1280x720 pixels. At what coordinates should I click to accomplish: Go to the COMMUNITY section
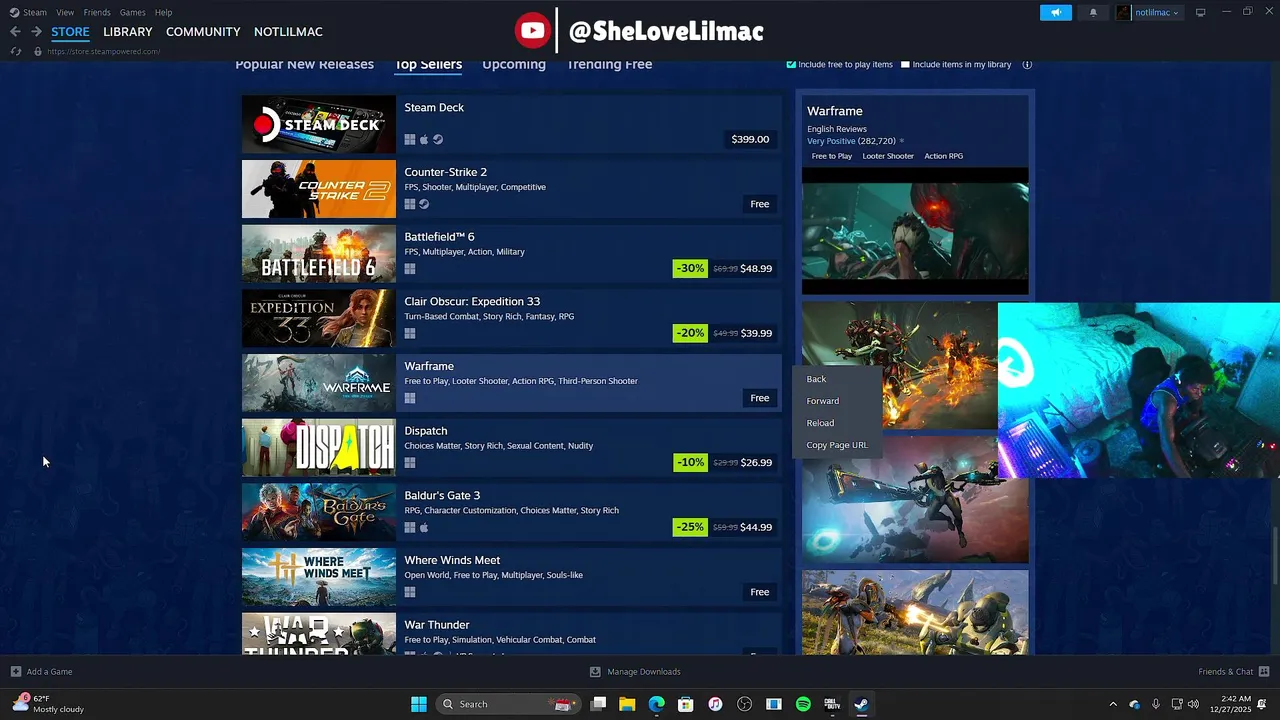[203, 32]
